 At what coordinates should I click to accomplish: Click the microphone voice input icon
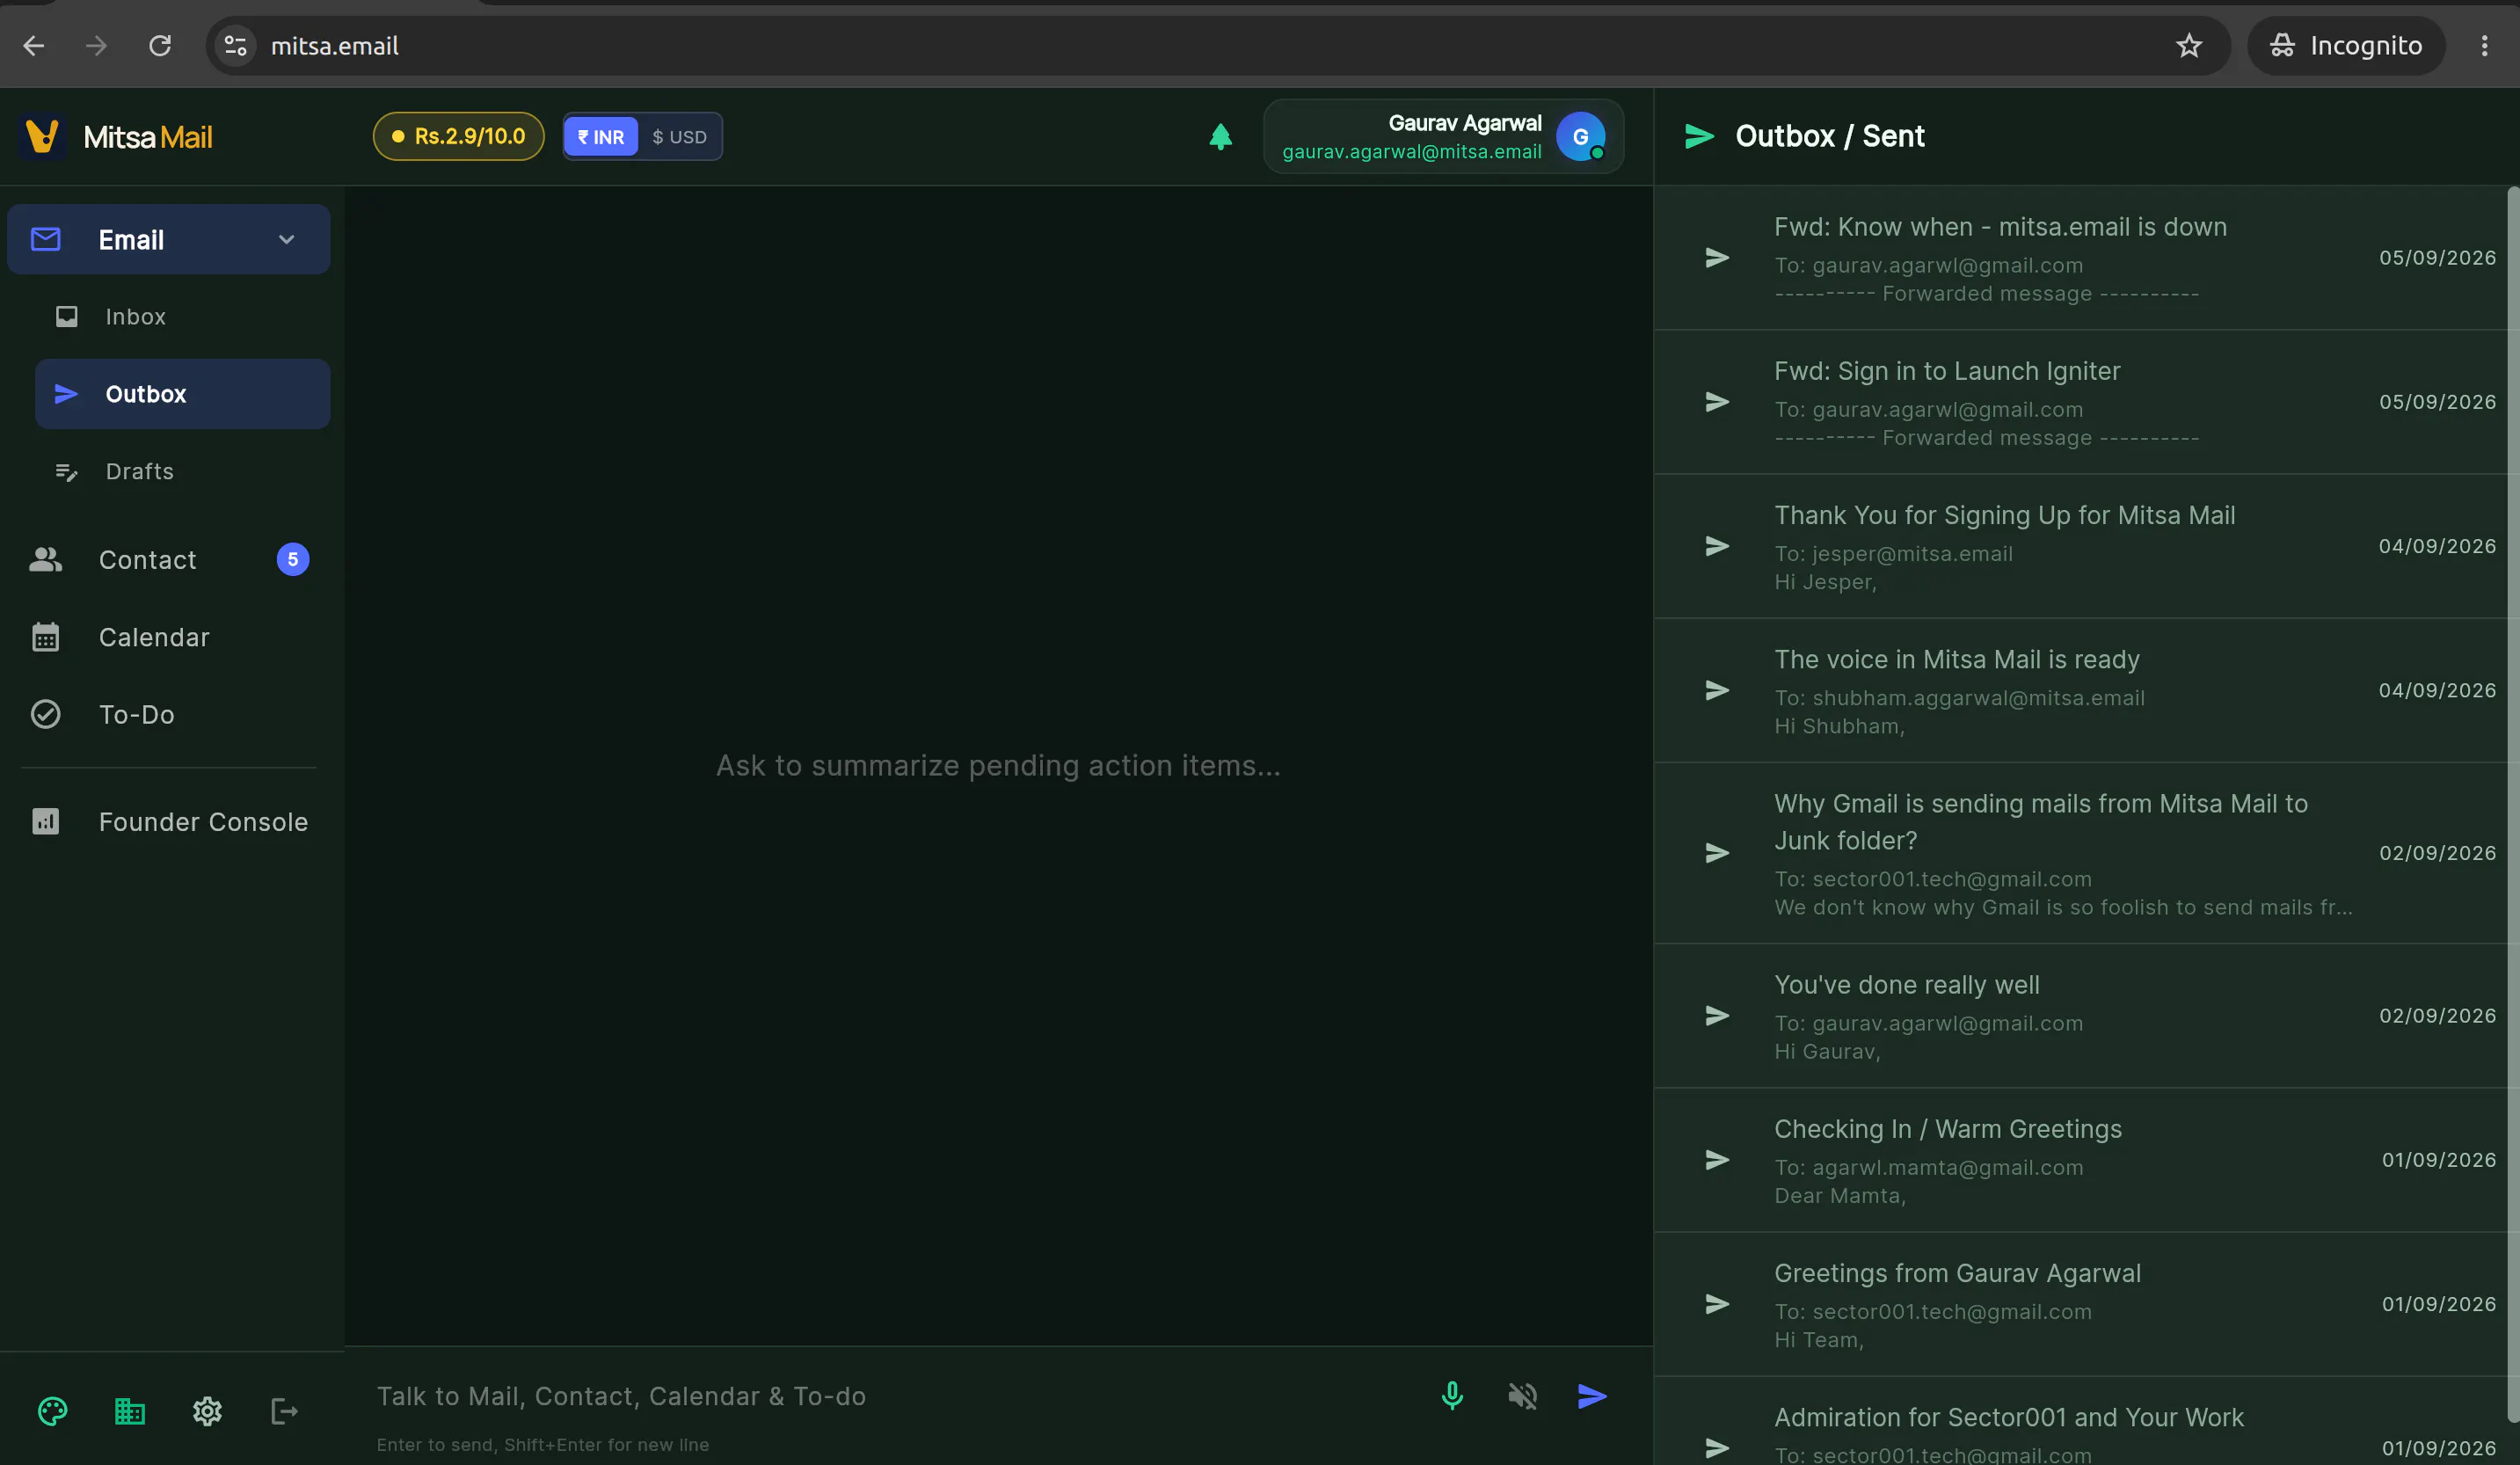(x=1452, y=1396)
